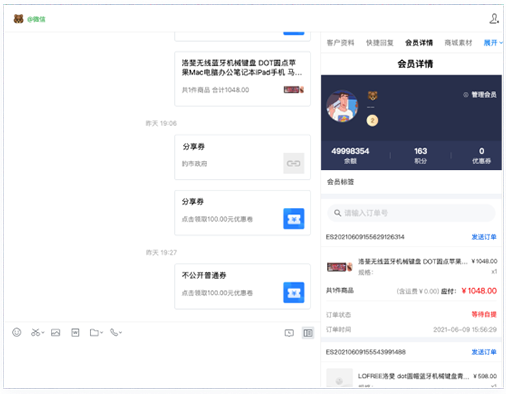Expand phone call options arrow

pyautogui.click(x=120, y=333)
